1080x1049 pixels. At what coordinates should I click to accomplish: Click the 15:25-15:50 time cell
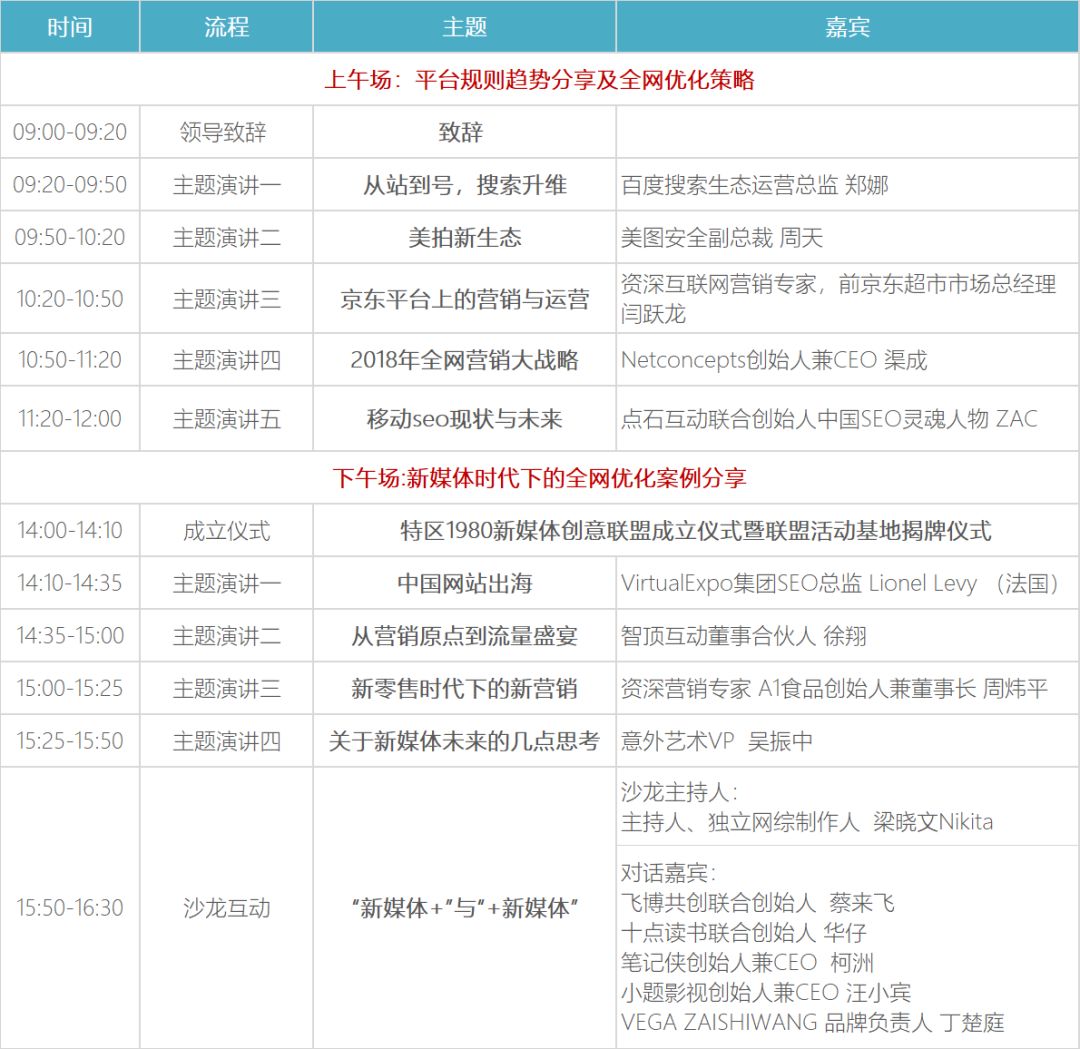70,740
